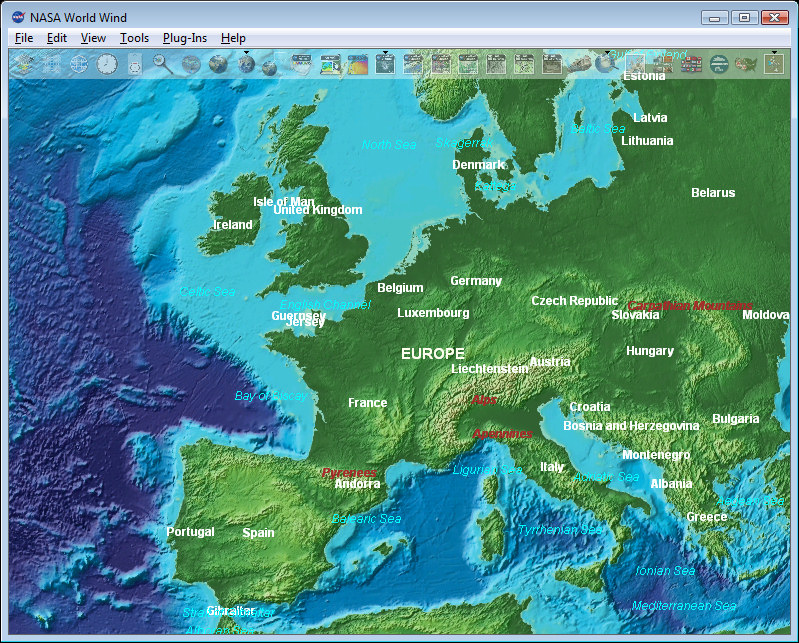Click the 'Spain' country label
Screen dimensions: 799x643
[x=258, y=533]
